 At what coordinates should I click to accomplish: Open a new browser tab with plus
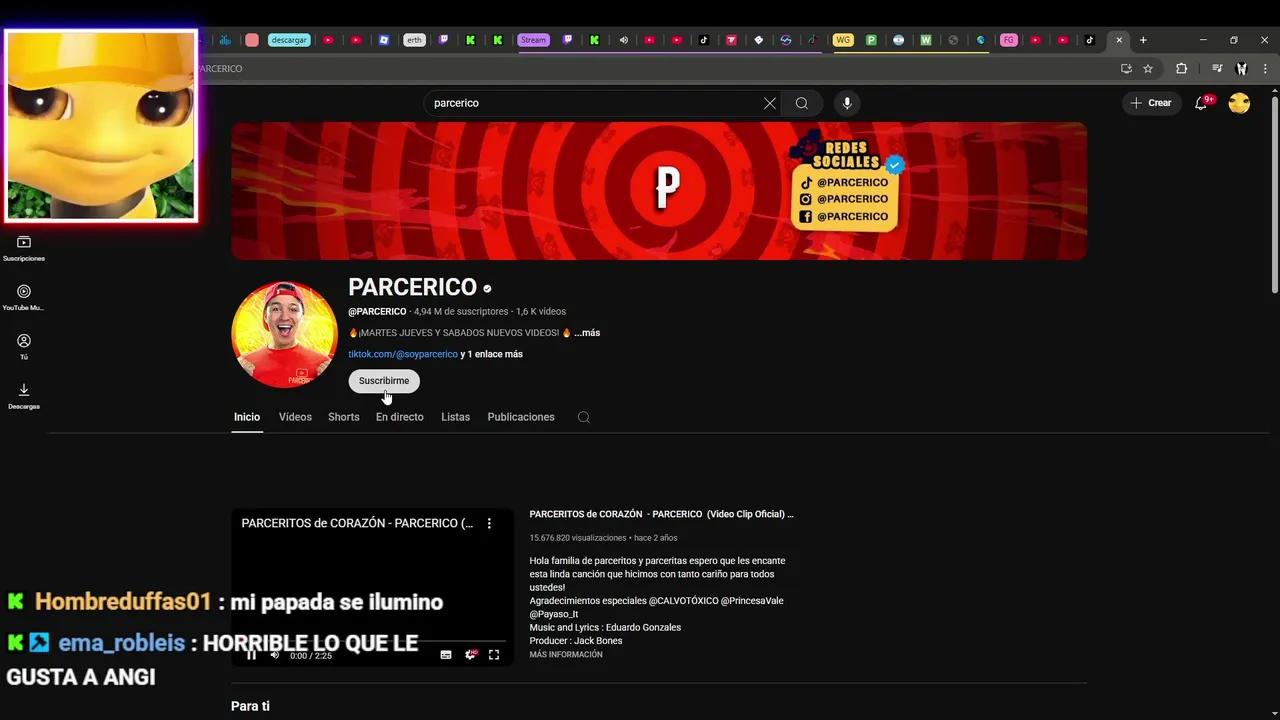tap(1143, 40)
